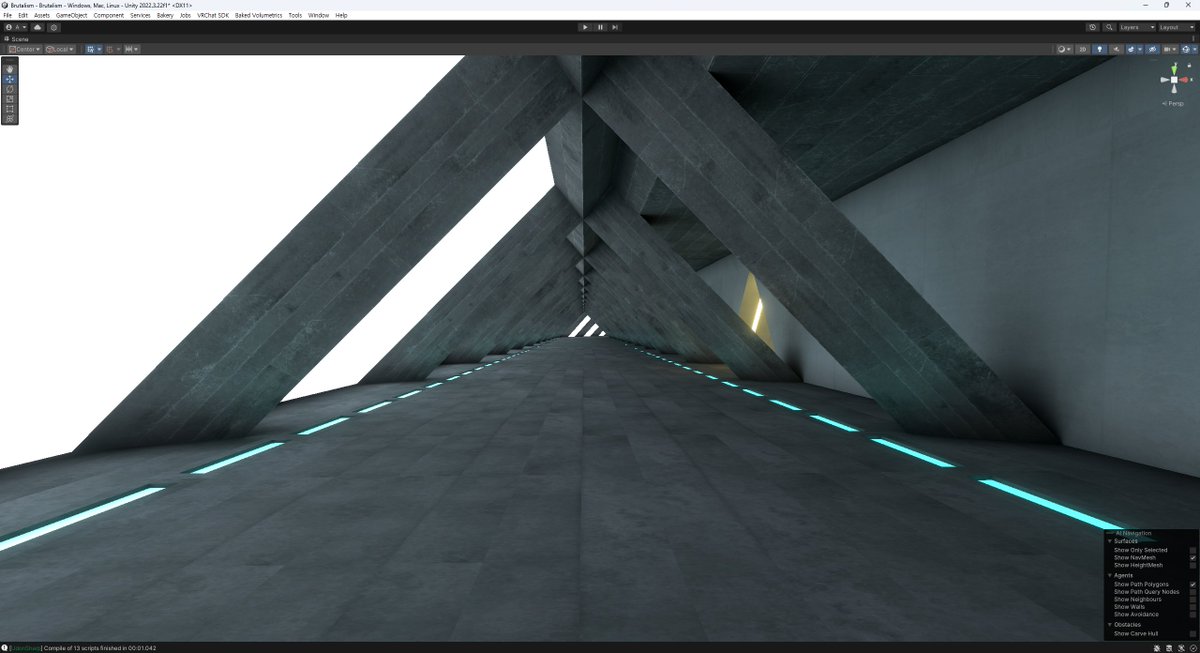Select the Hand view tool
Image resolution: width=1200 pixels, height=653 pixels.
click(x=10, y=69)
